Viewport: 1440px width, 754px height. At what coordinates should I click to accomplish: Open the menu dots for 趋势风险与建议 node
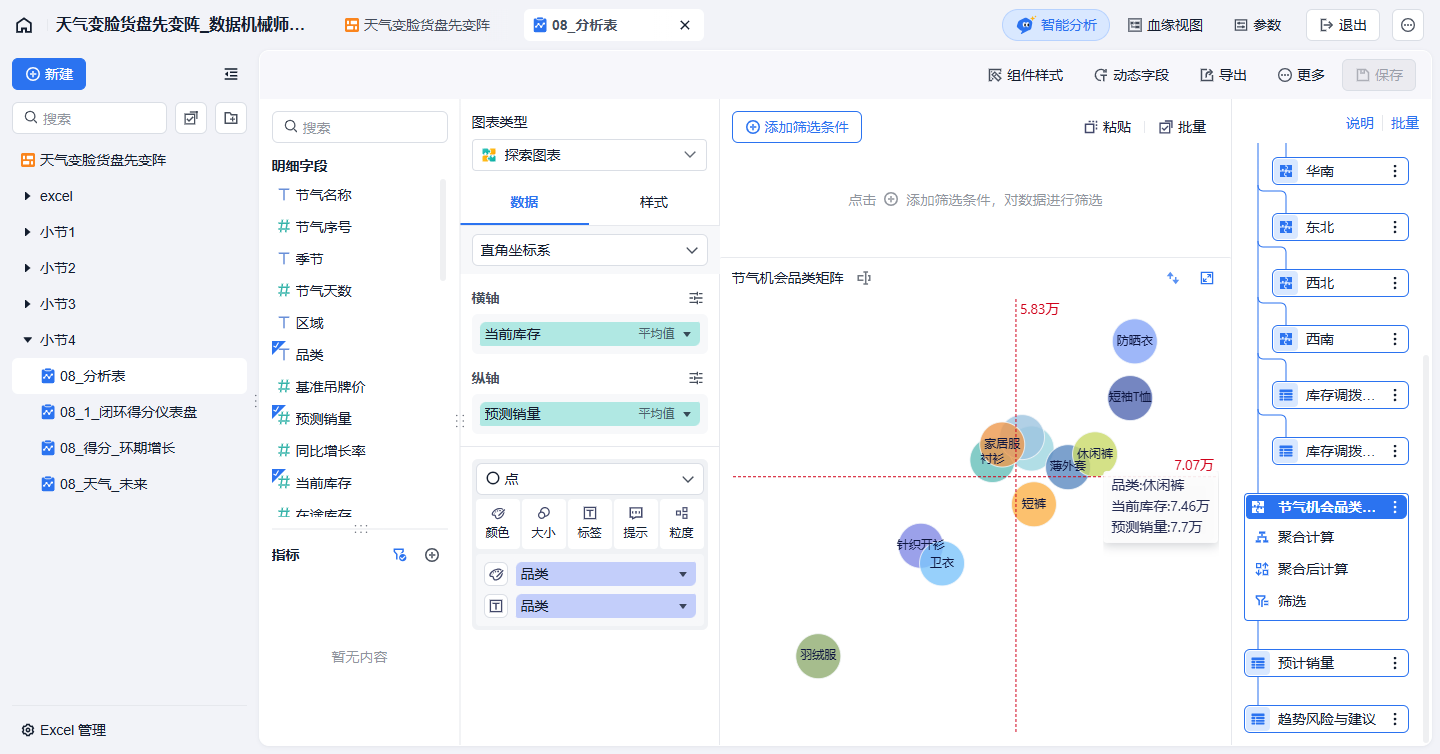[1395, 719]
